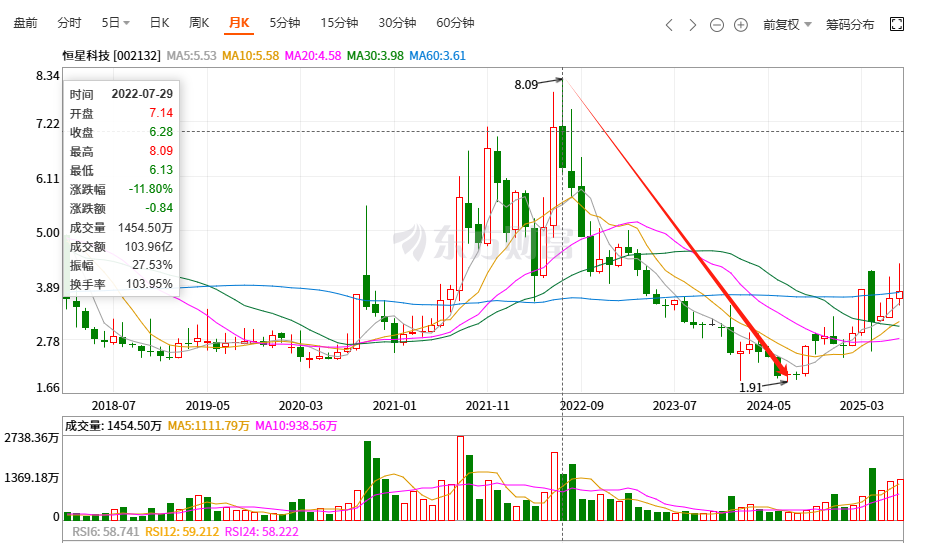Open the 分时 intraday chart tab

[69, 23]
